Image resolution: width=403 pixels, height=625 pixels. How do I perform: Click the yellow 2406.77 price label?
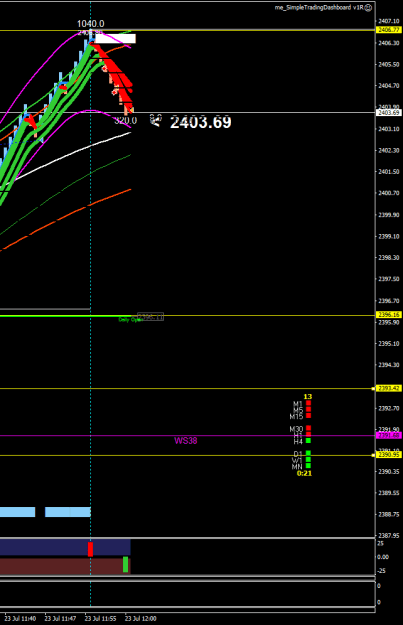[x=388, y=30]
